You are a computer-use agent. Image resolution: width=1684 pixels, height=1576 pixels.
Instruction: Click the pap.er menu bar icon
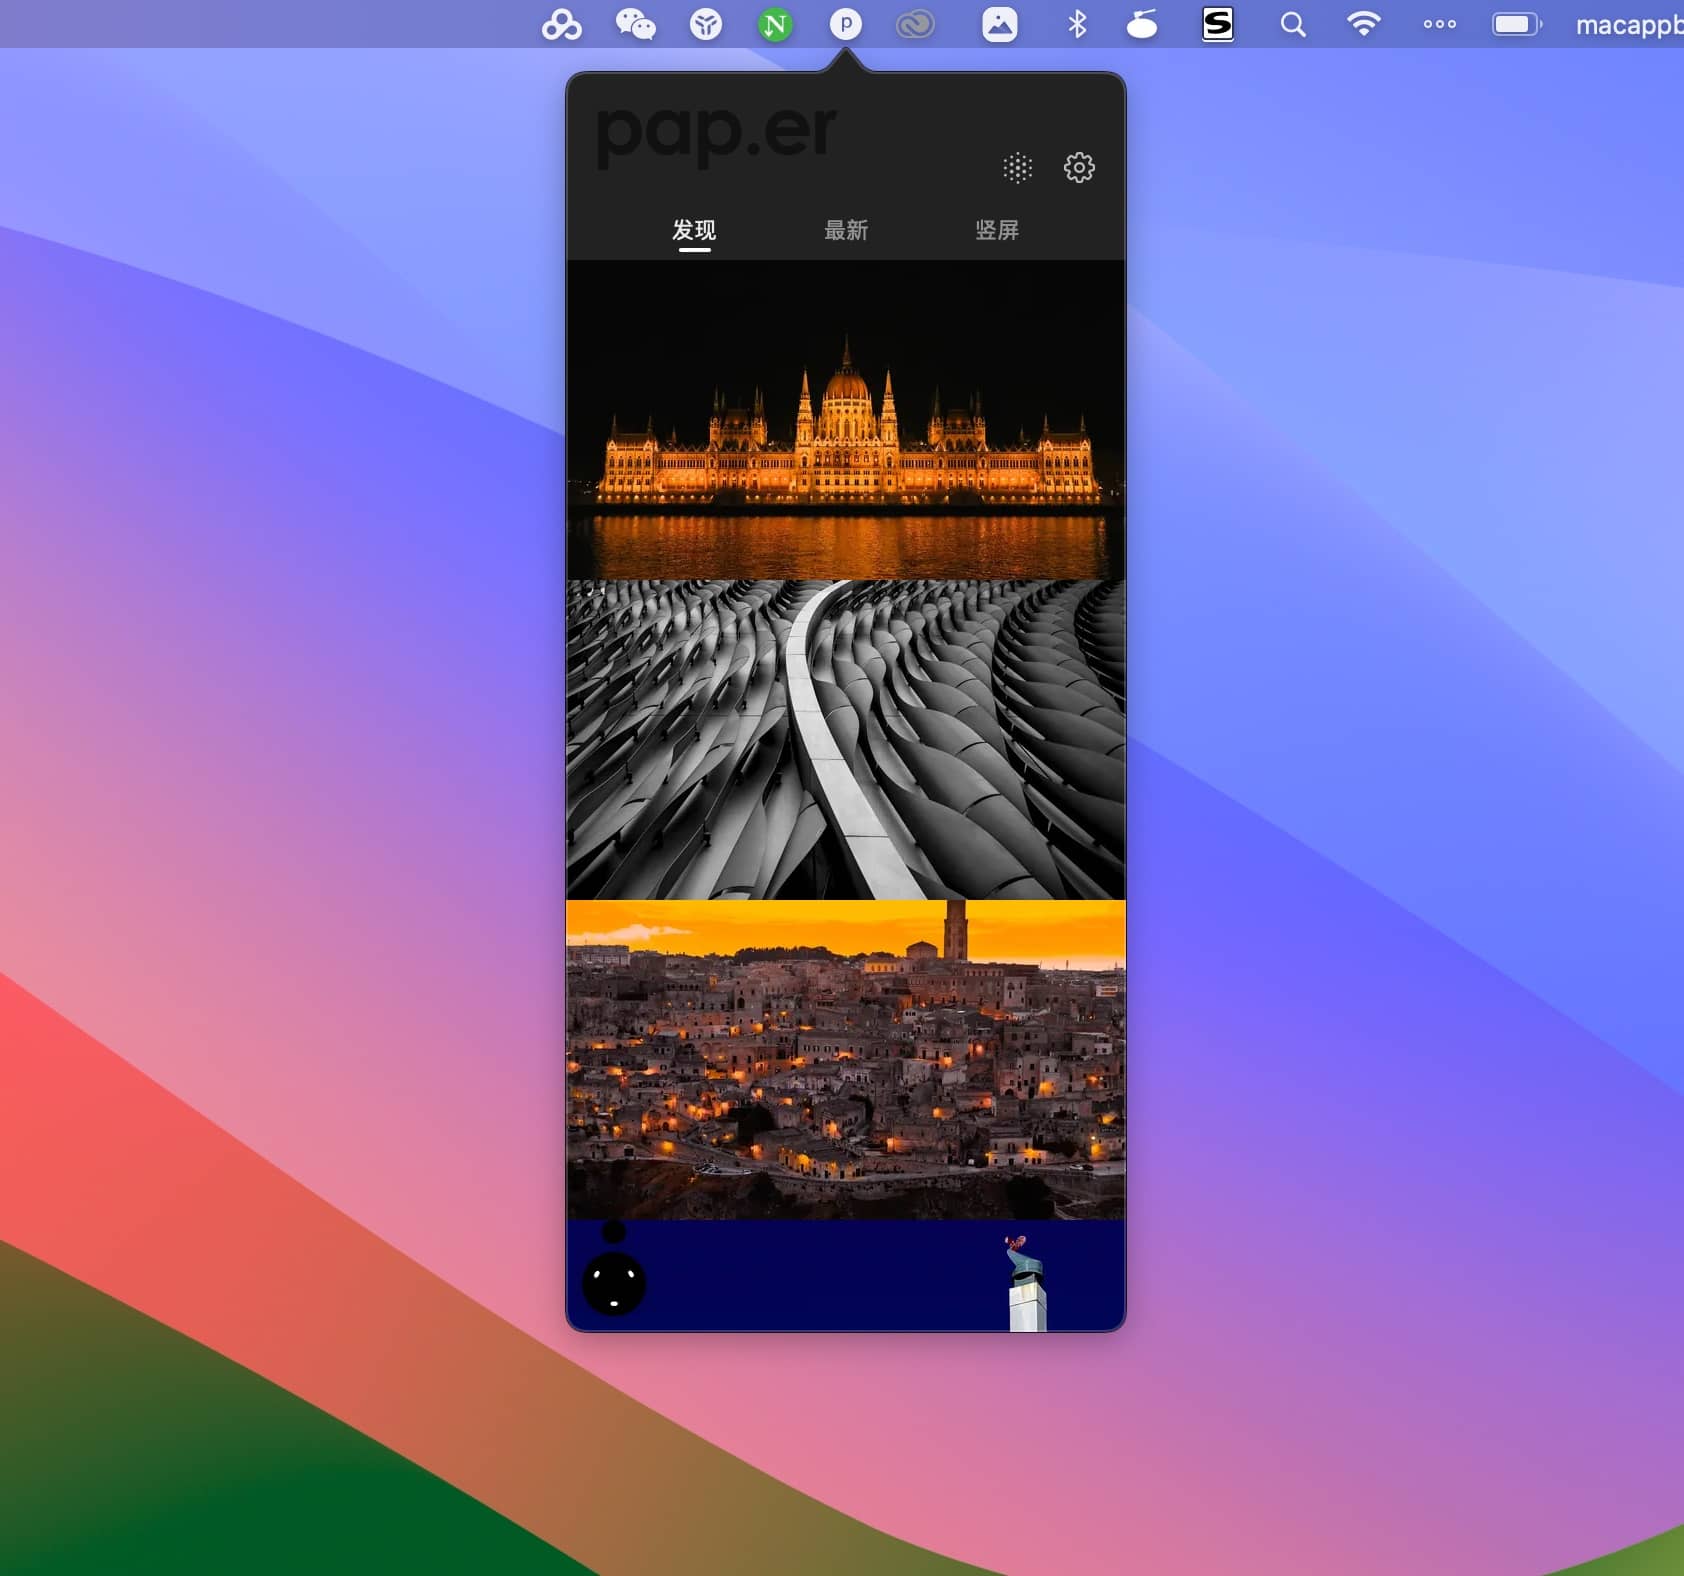click(845, 24)
